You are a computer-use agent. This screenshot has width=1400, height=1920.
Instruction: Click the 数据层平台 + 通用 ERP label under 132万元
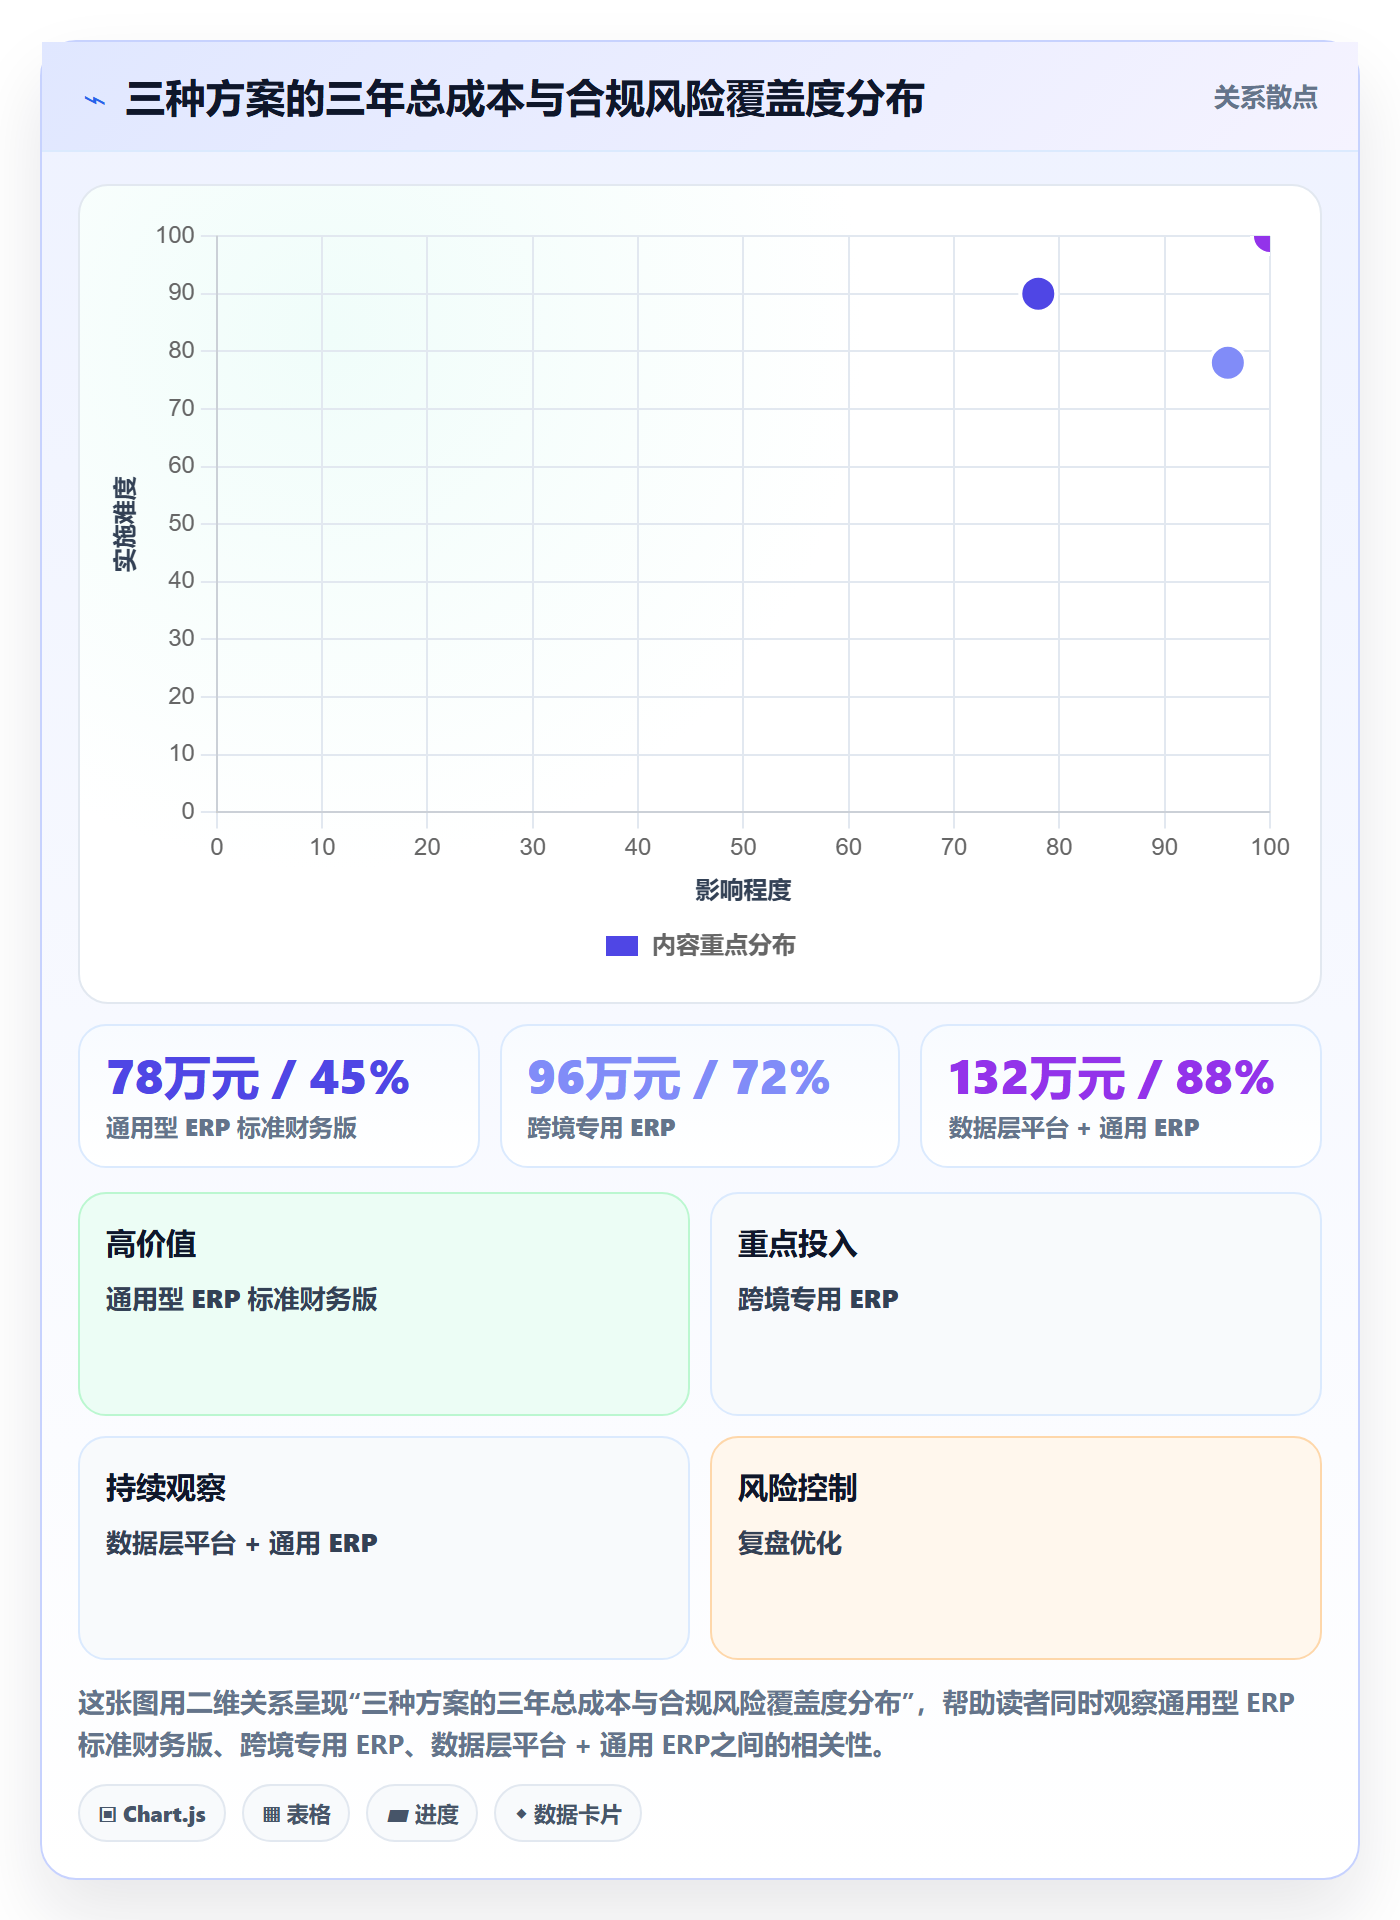(x=1074, y=1128)
